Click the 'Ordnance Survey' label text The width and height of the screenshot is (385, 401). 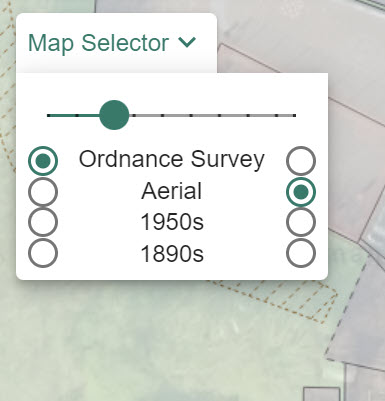(172, 159)
